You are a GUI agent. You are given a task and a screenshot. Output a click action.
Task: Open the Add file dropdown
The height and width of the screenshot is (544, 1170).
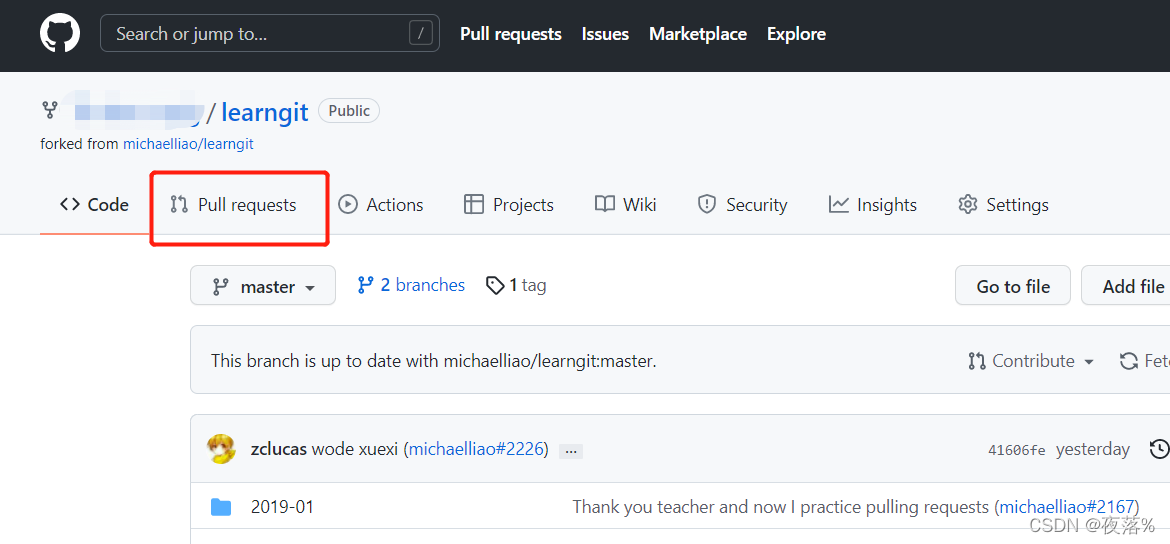pyautogui.click(x=1126, y=286)
